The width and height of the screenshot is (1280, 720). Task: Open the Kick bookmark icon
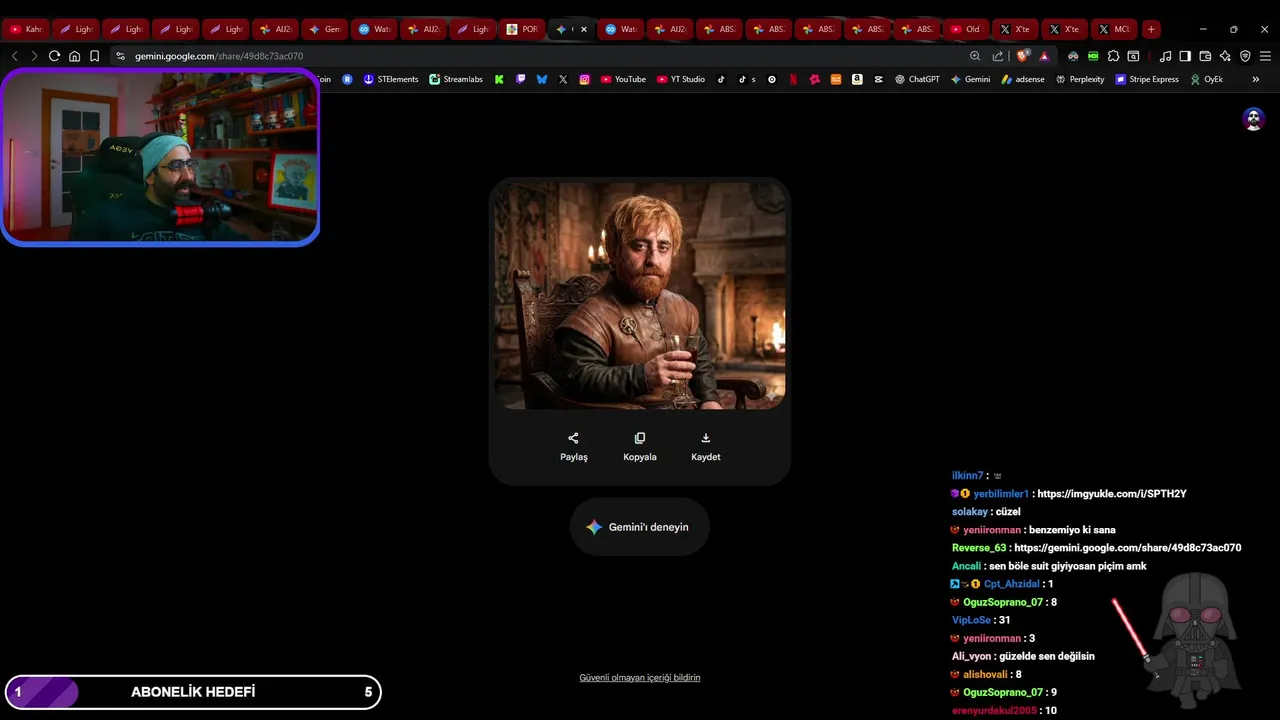click(x=499, y=79)
